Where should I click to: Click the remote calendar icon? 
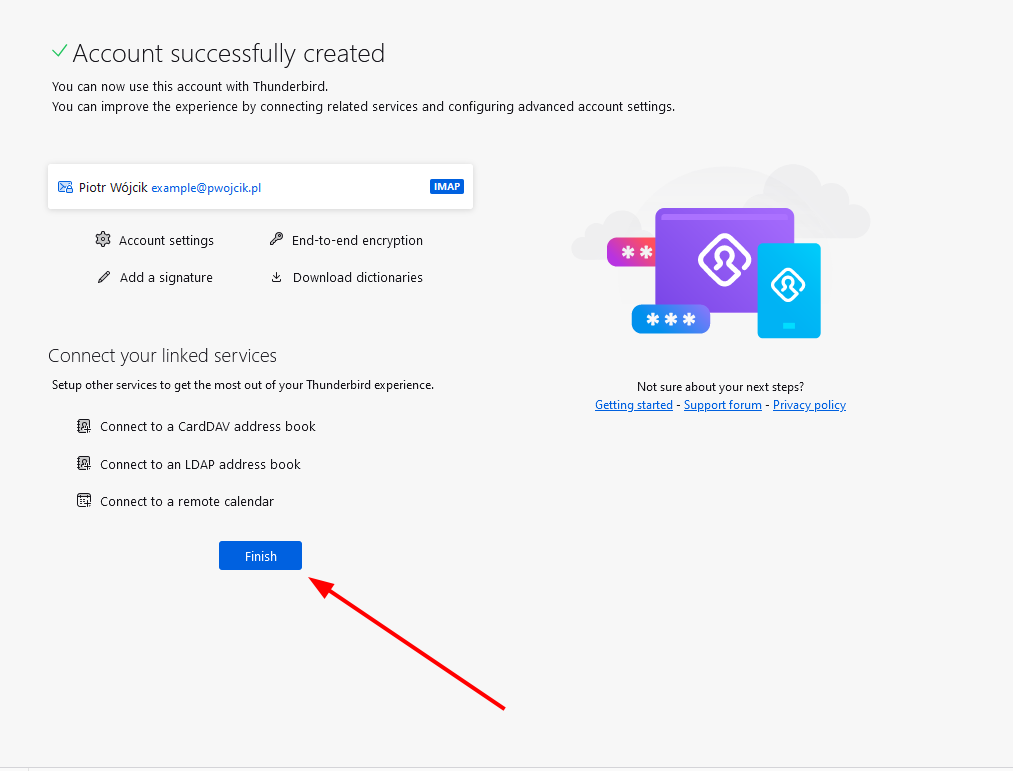tap(84, 501)
